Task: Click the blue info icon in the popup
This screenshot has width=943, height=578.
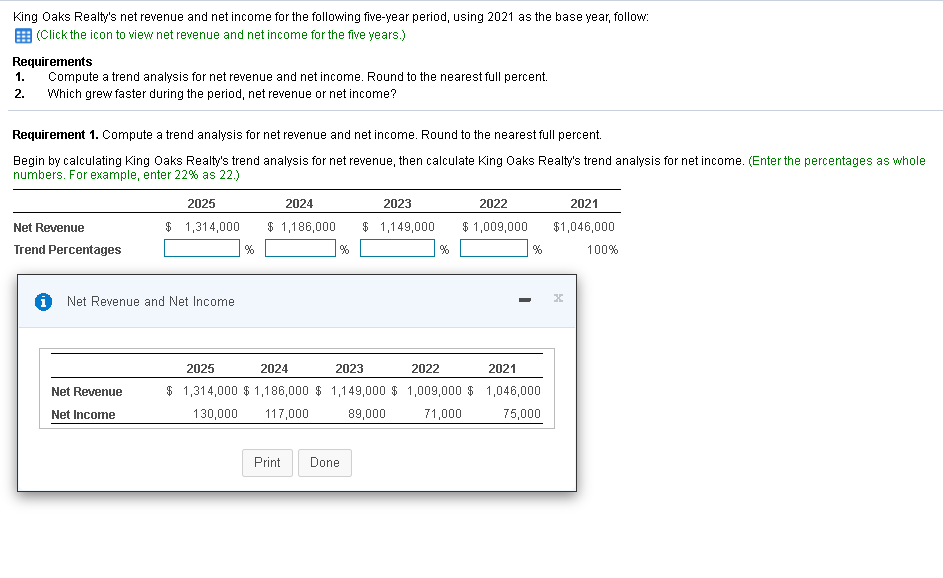Action: tap(43, 301)
